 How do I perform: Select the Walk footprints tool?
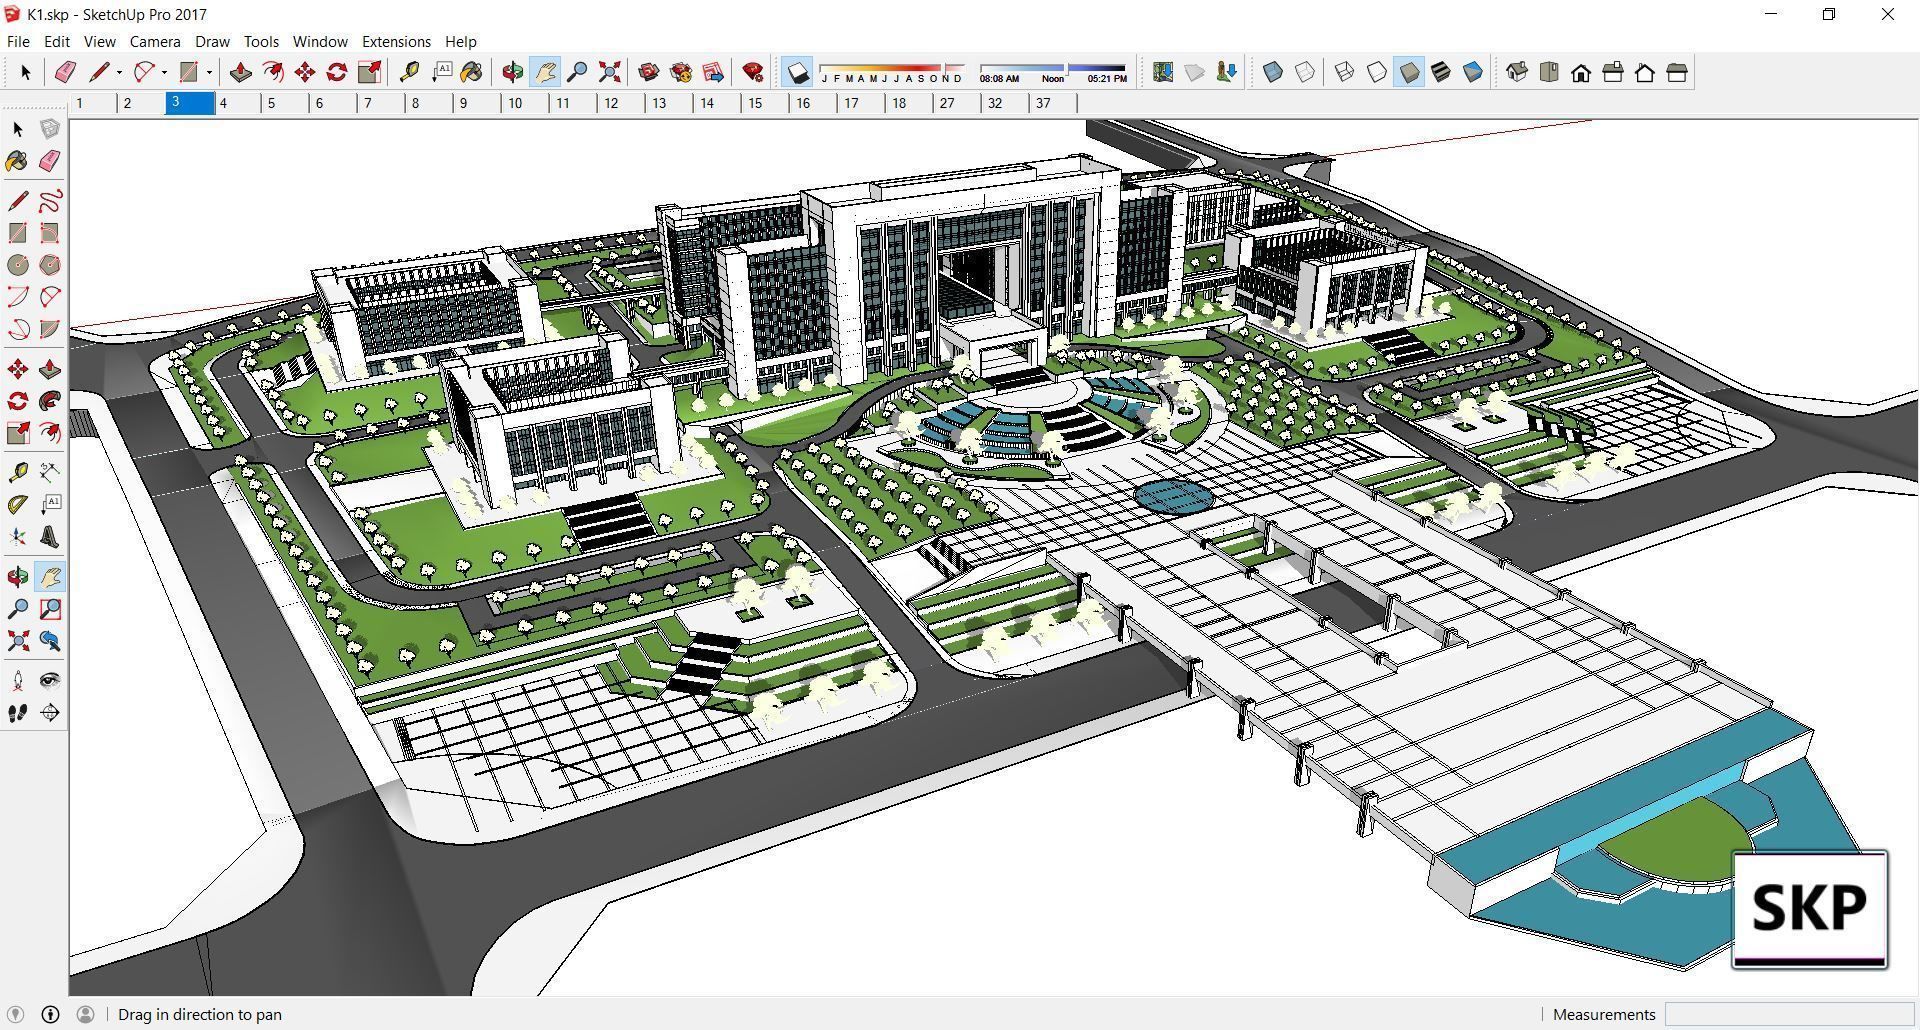18,713
